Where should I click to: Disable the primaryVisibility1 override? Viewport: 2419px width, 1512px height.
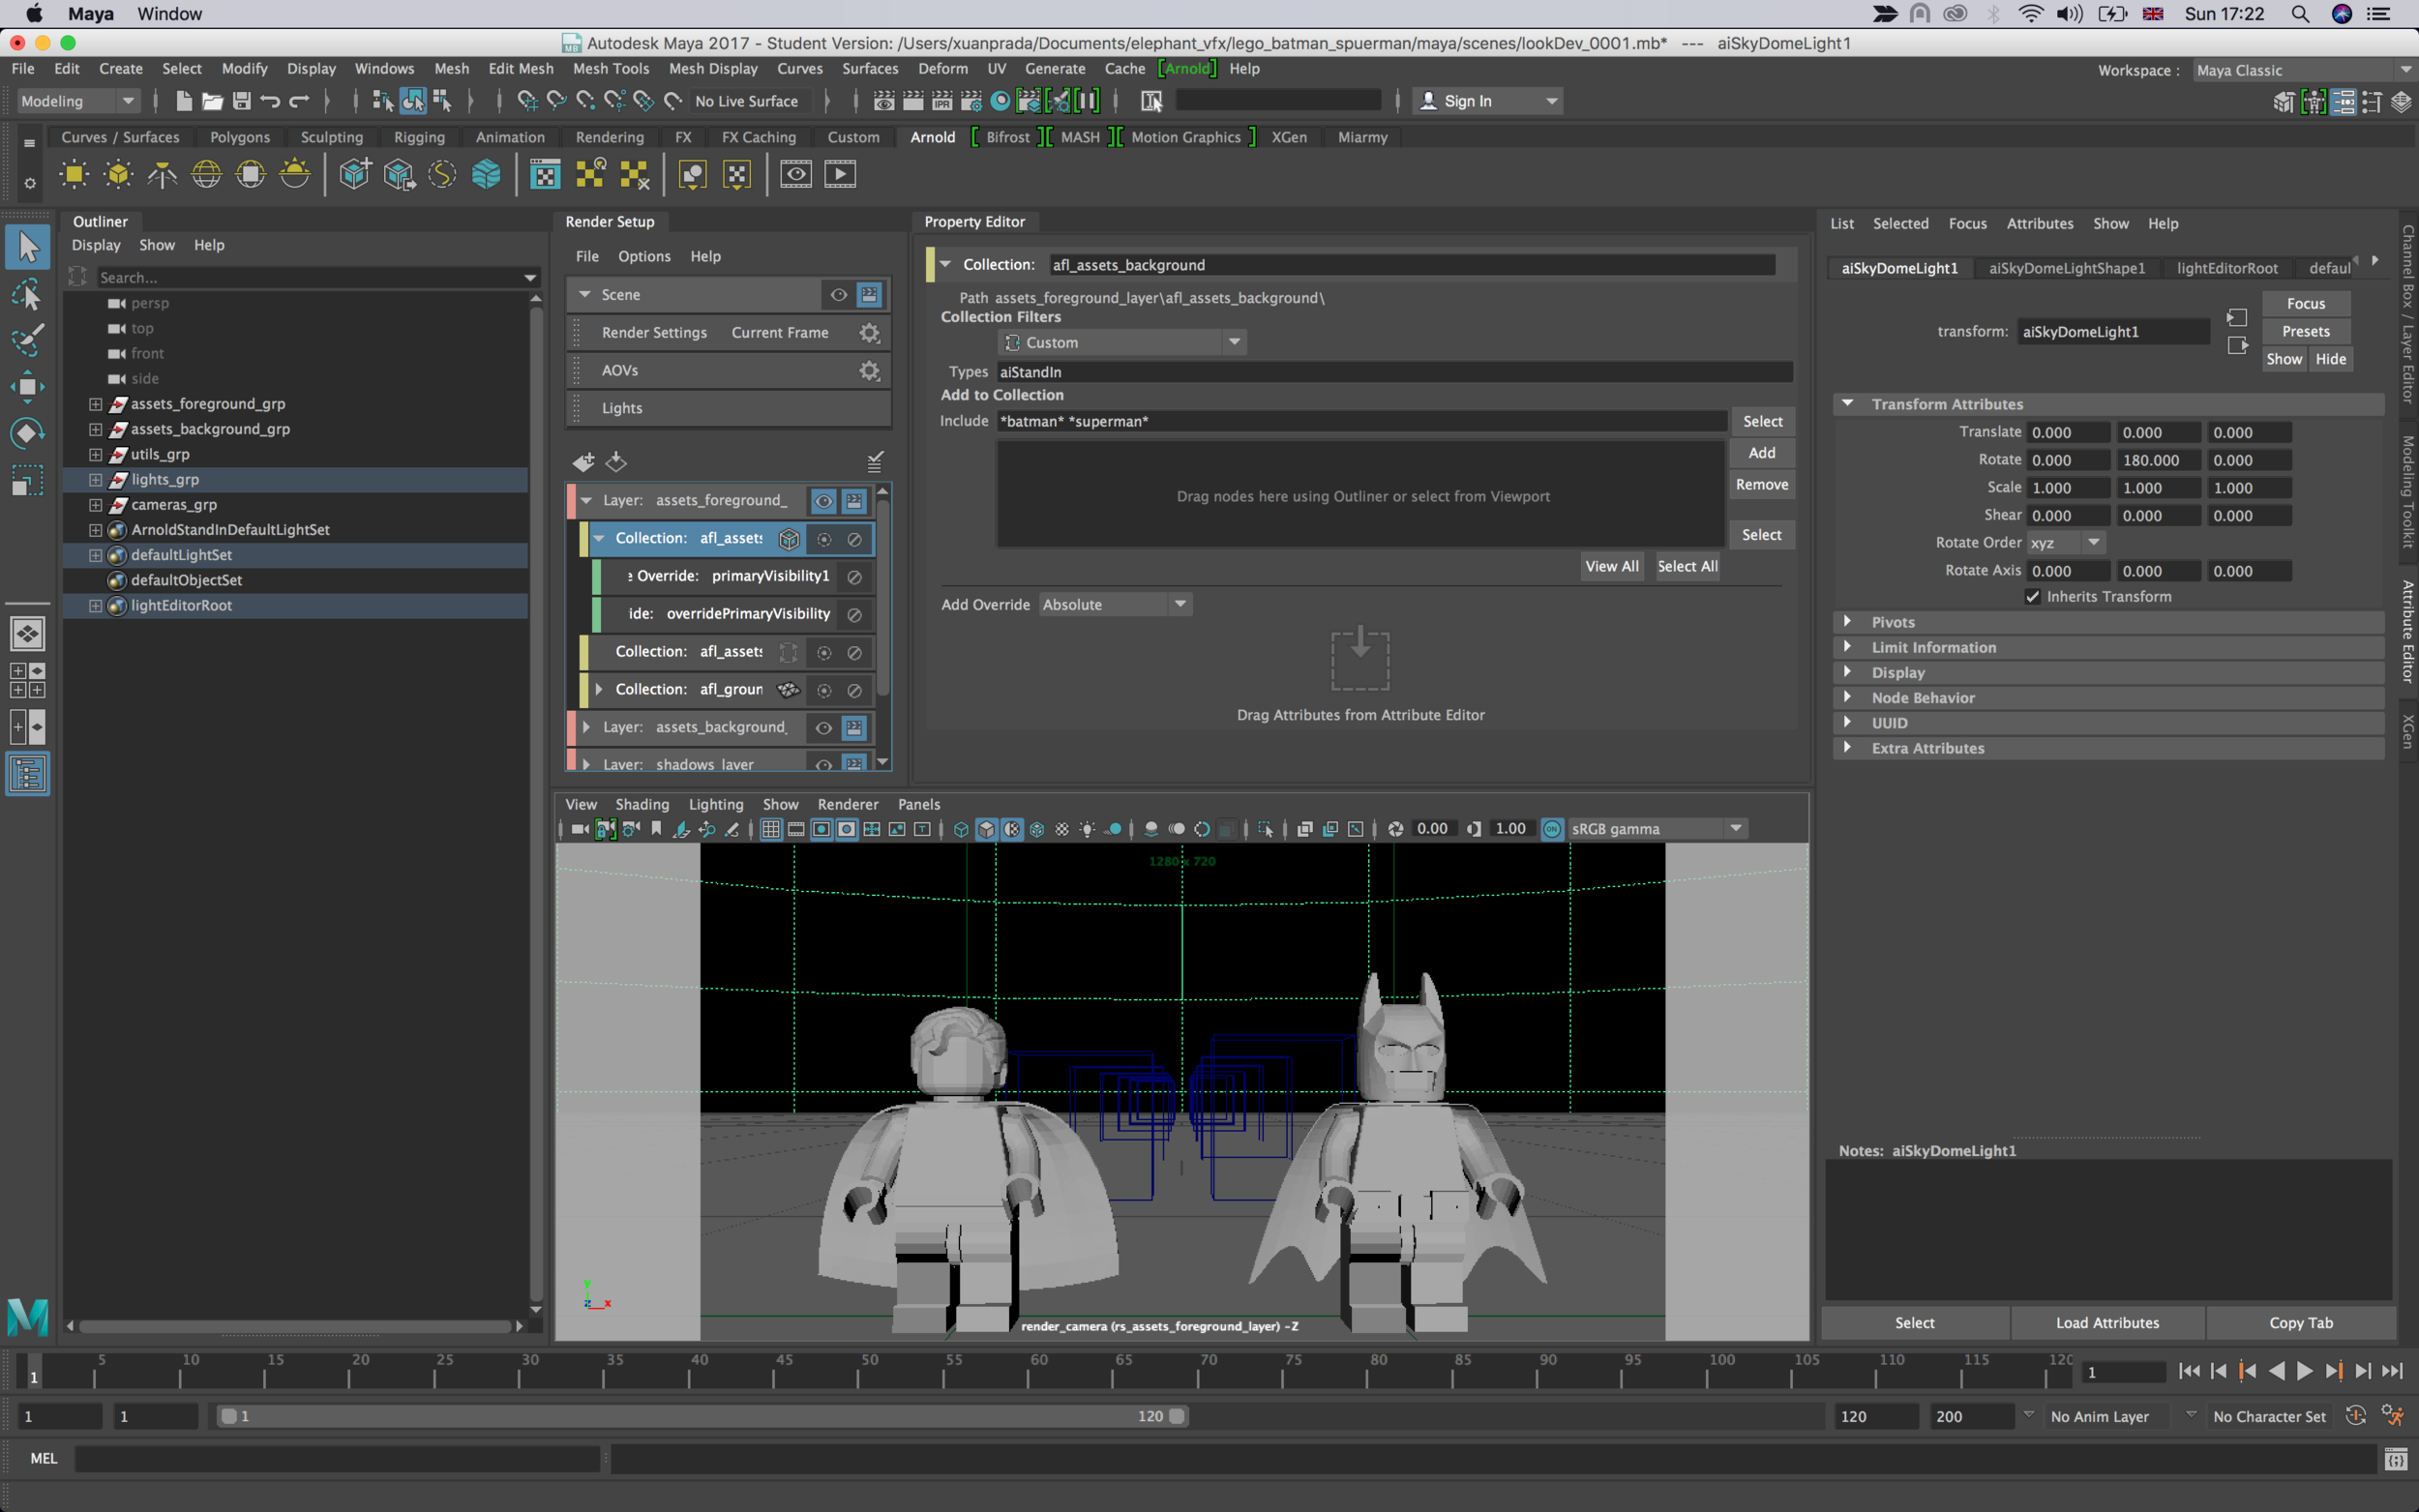tap(854, 577)
